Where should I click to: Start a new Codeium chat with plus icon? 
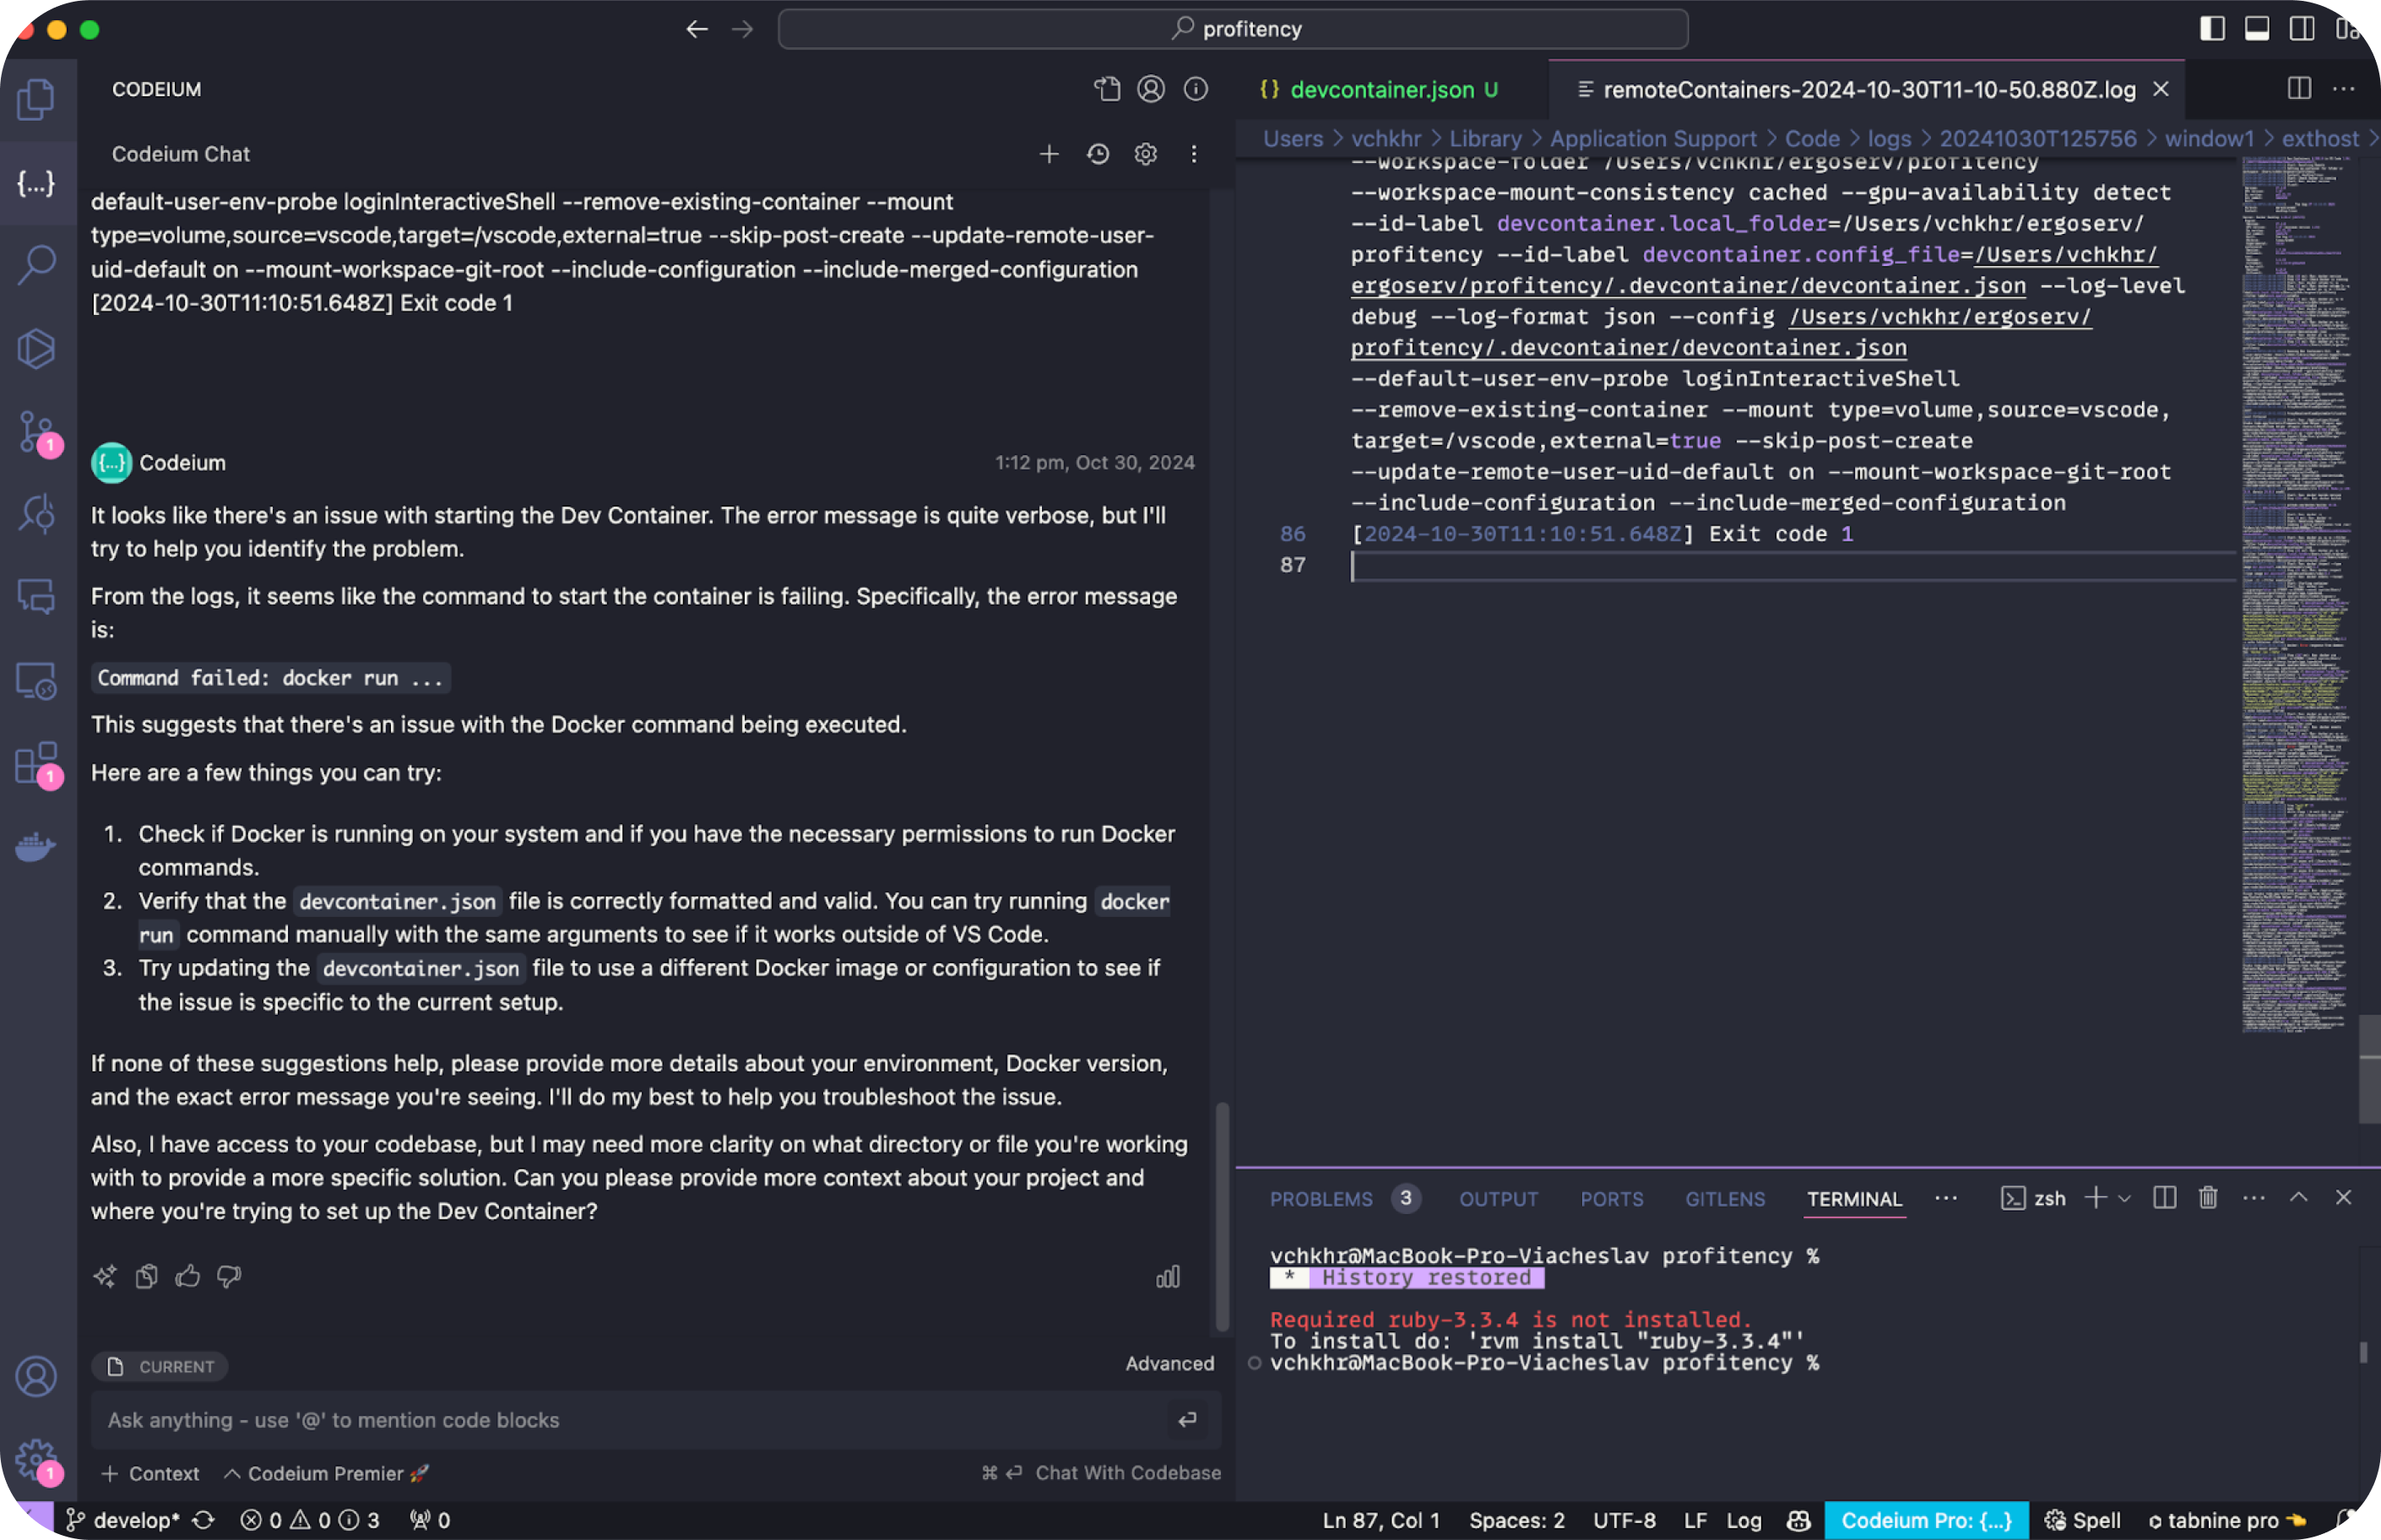point(1049,154)
